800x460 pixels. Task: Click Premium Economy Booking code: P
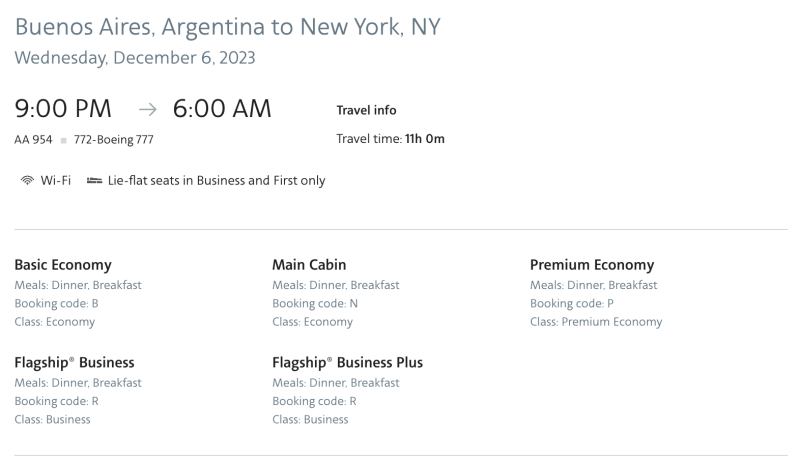coord(571,303)
